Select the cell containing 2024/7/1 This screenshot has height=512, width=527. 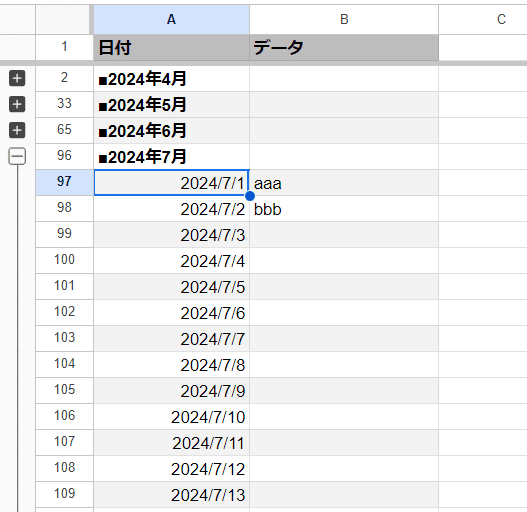171,183
